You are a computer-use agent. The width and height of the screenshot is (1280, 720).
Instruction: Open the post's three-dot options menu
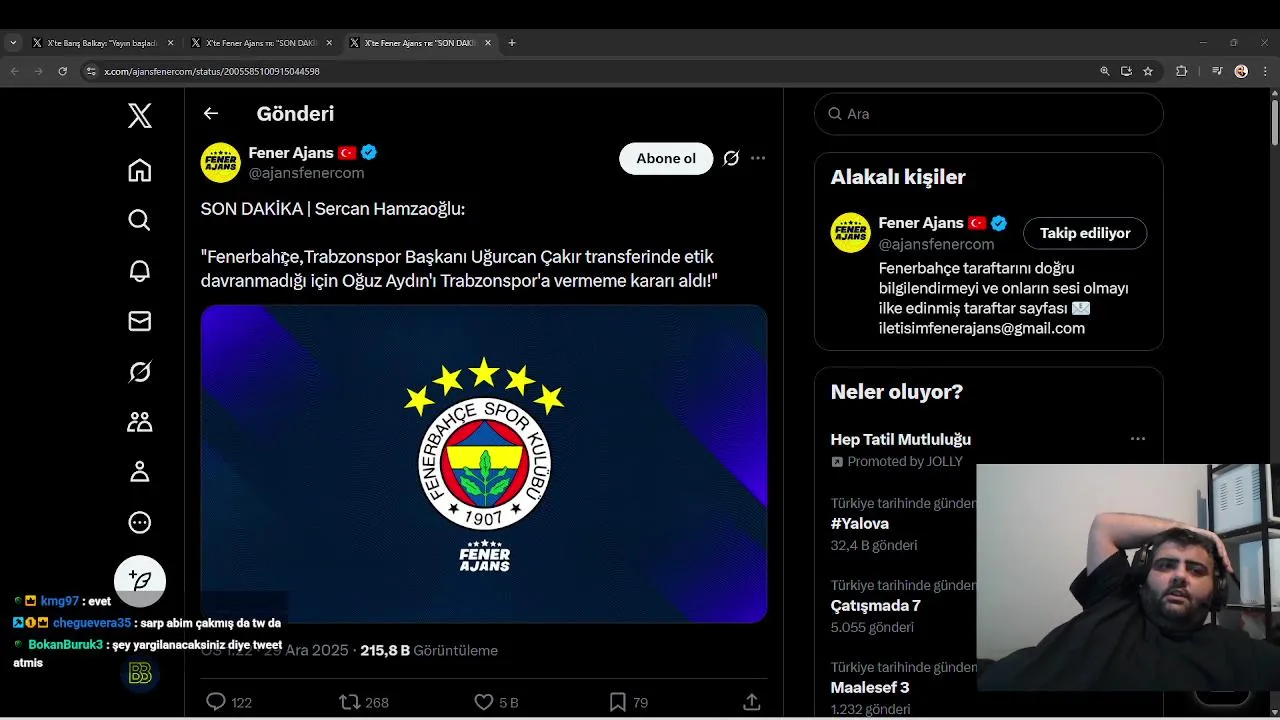coord(758,158)
